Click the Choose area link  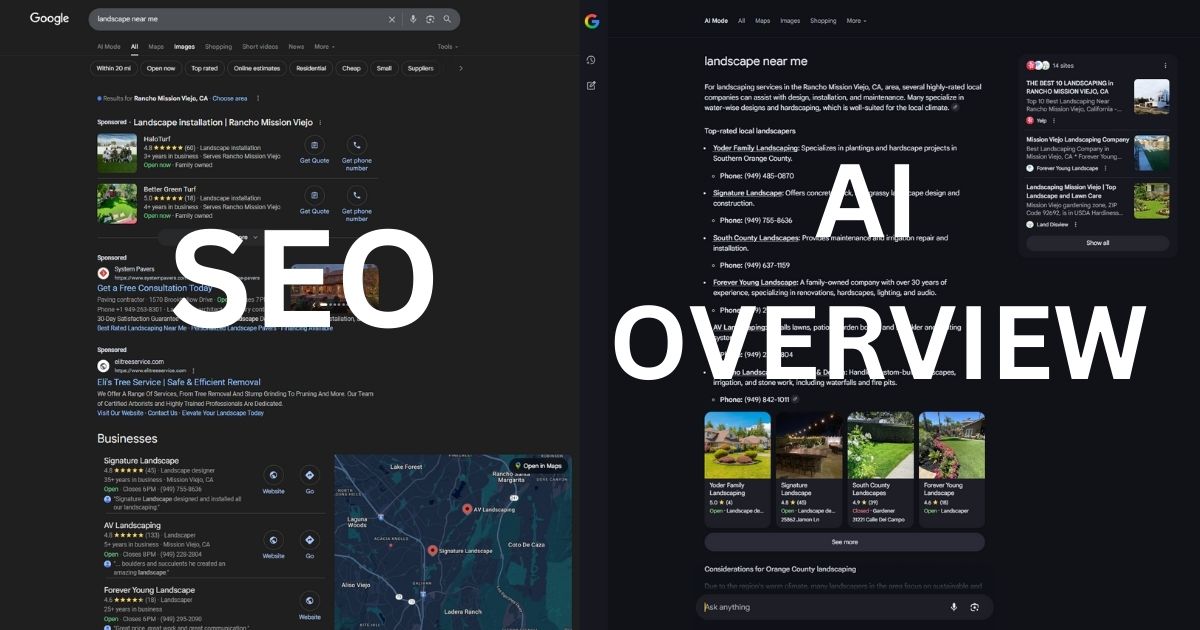pos(229,98)
